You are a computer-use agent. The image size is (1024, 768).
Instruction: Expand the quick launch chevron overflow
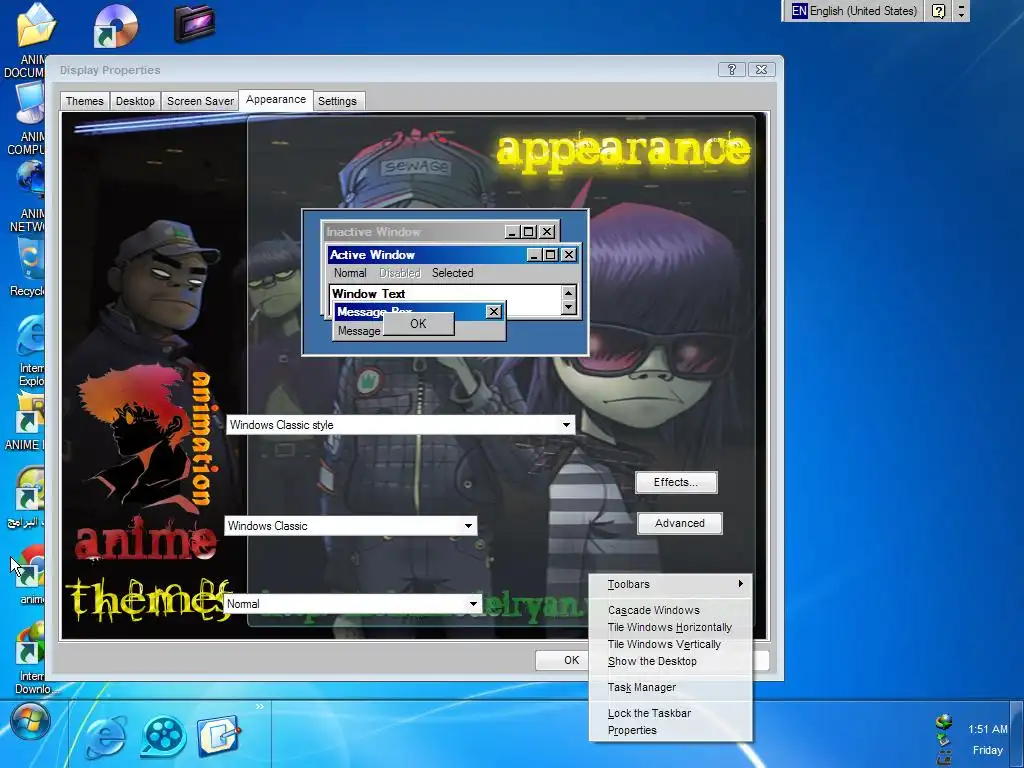(x=259, y=707)
